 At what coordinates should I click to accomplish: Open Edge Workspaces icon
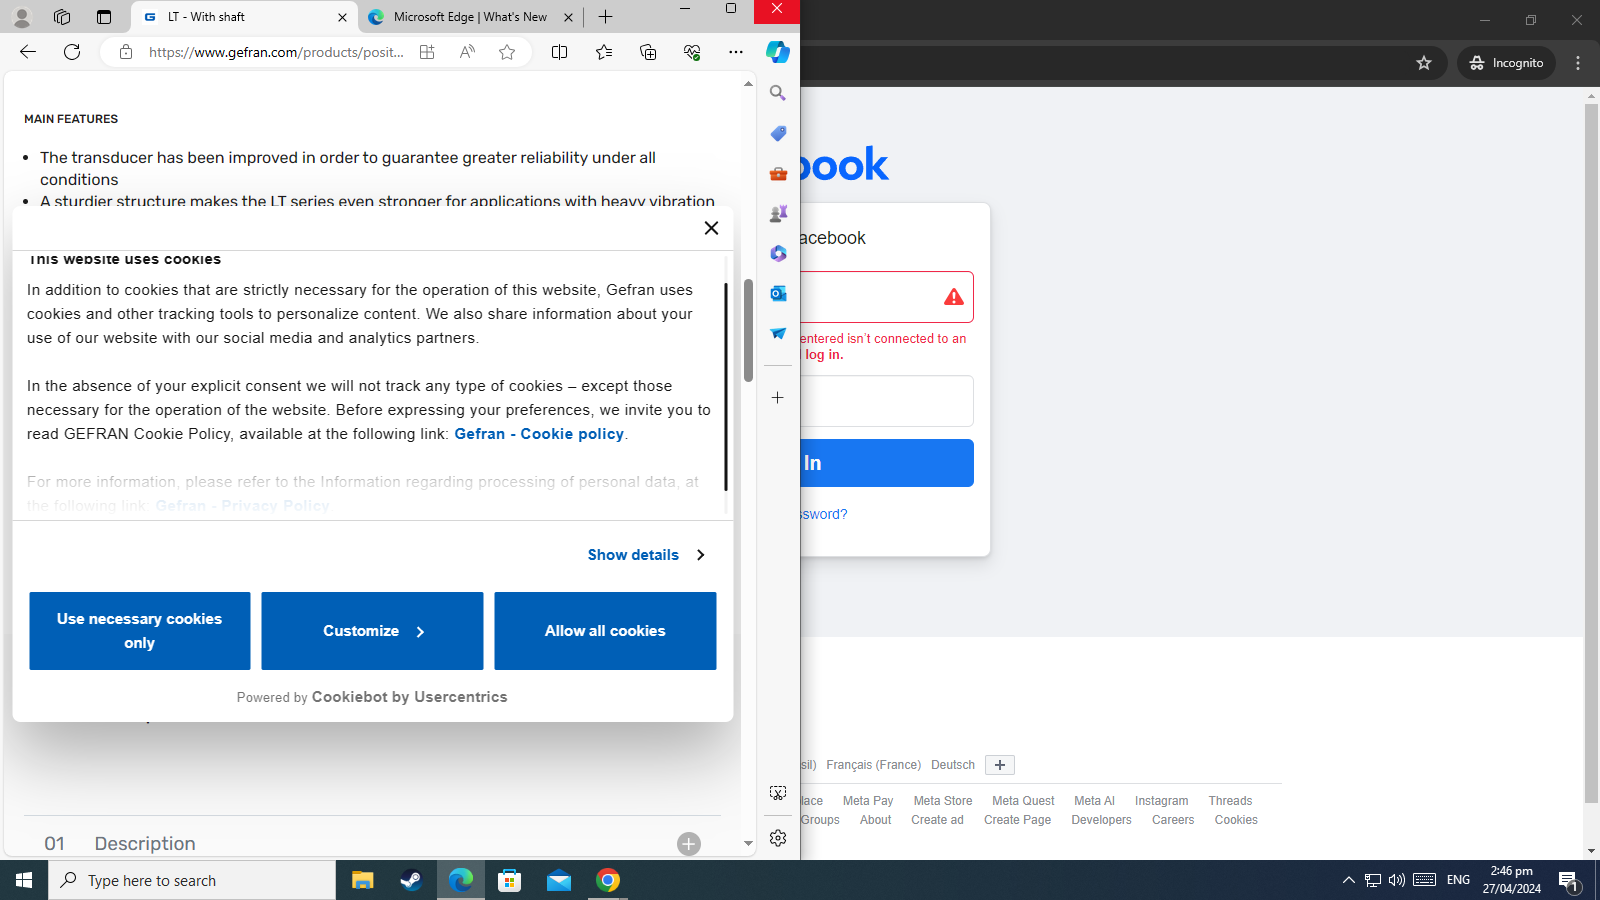pos(62,17)
